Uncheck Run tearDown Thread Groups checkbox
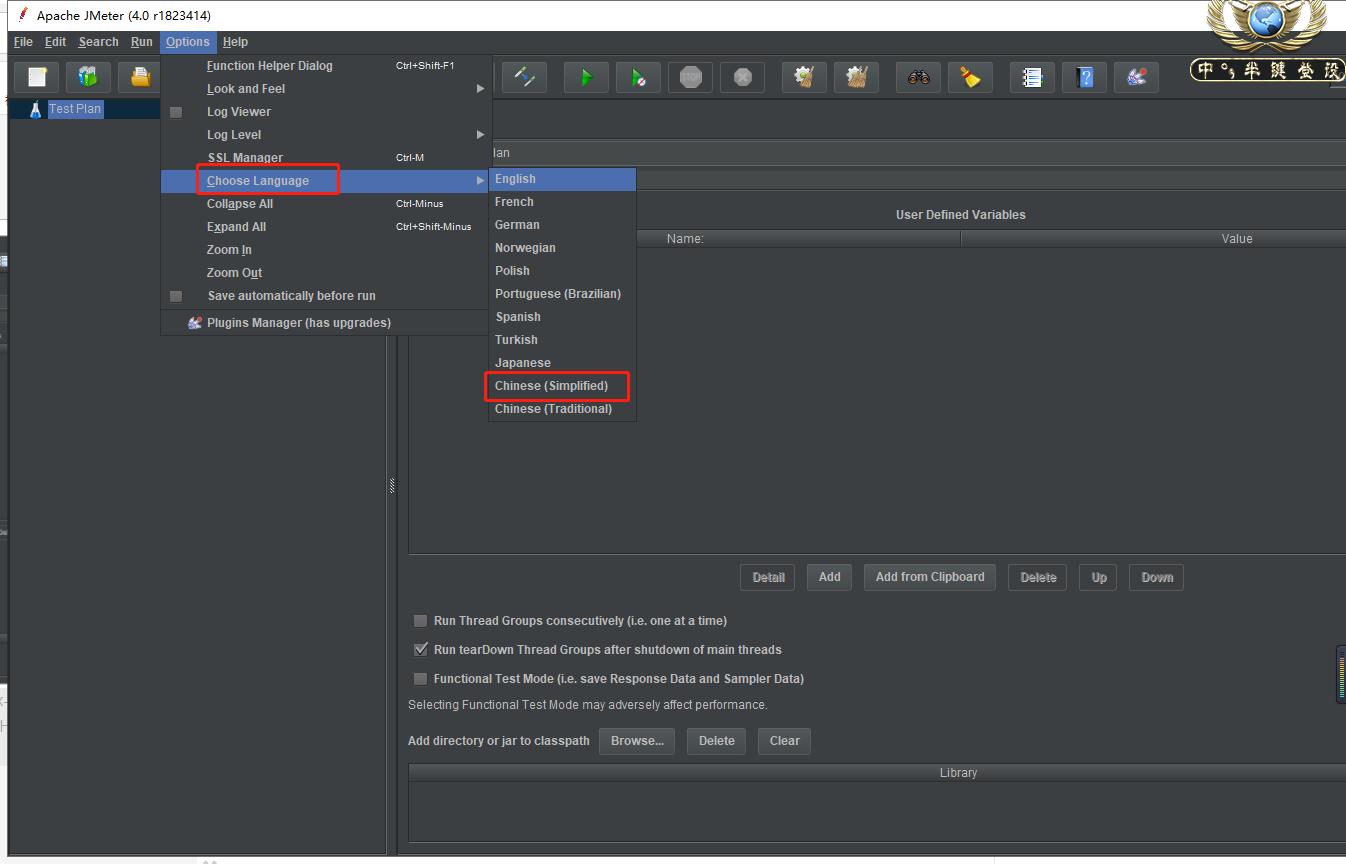This screenshot has height=864, width=1346. pos(421,650)
